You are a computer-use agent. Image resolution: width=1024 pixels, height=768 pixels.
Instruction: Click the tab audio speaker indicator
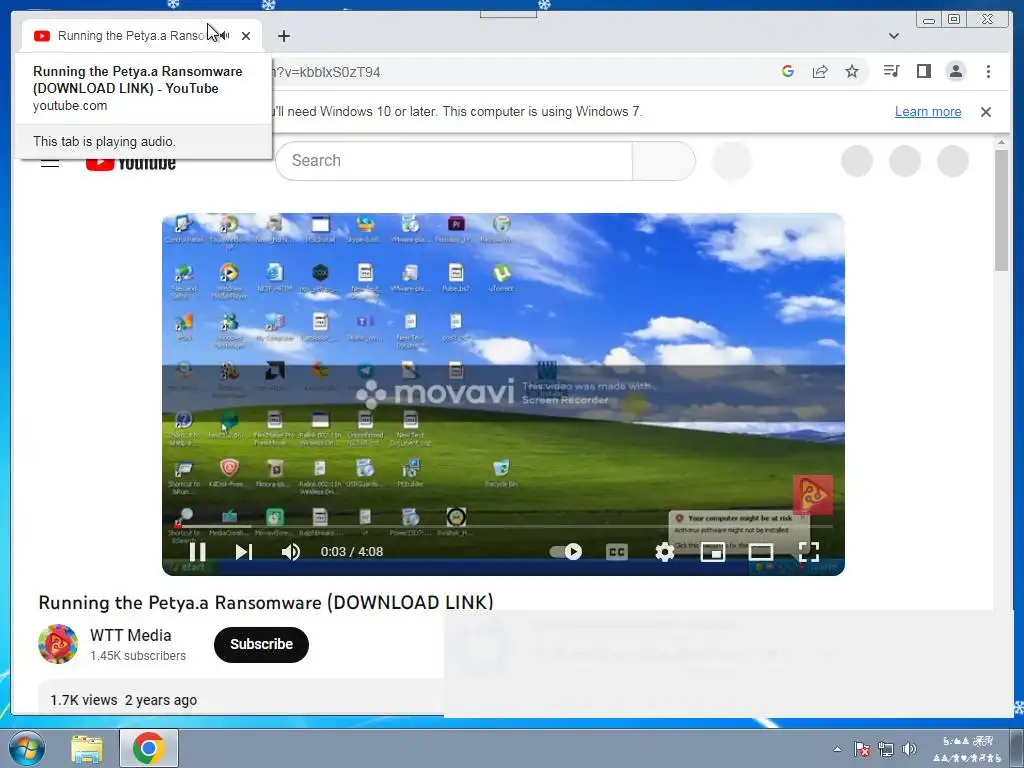point(224,36)
